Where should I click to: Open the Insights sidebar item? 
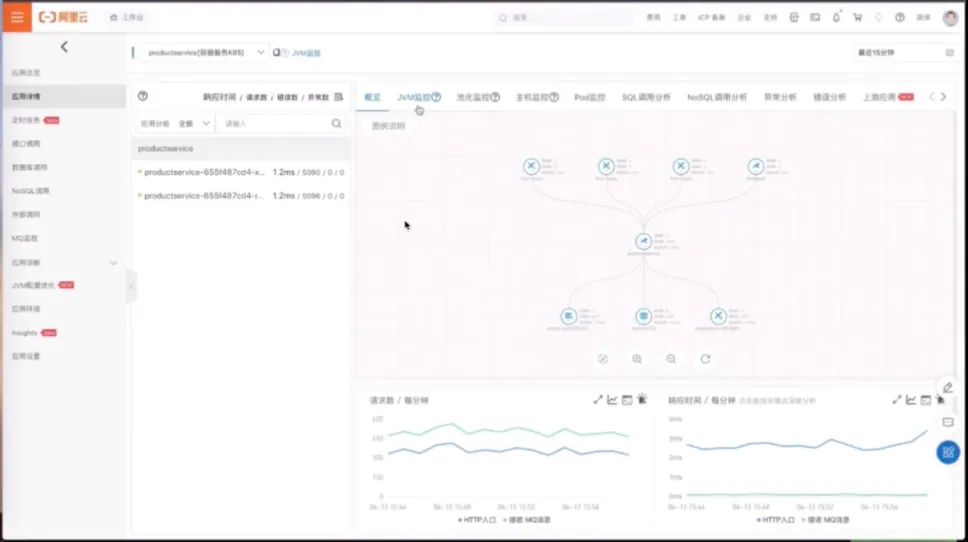(x=25, y=333)
